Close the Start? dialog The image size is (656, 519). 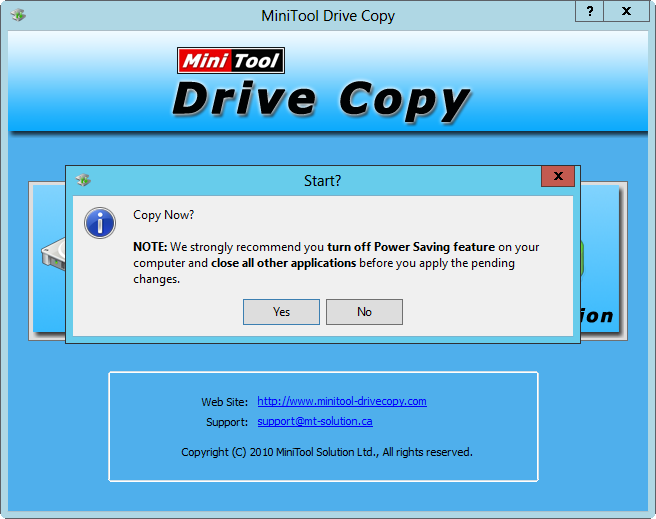tap(558, 176)
